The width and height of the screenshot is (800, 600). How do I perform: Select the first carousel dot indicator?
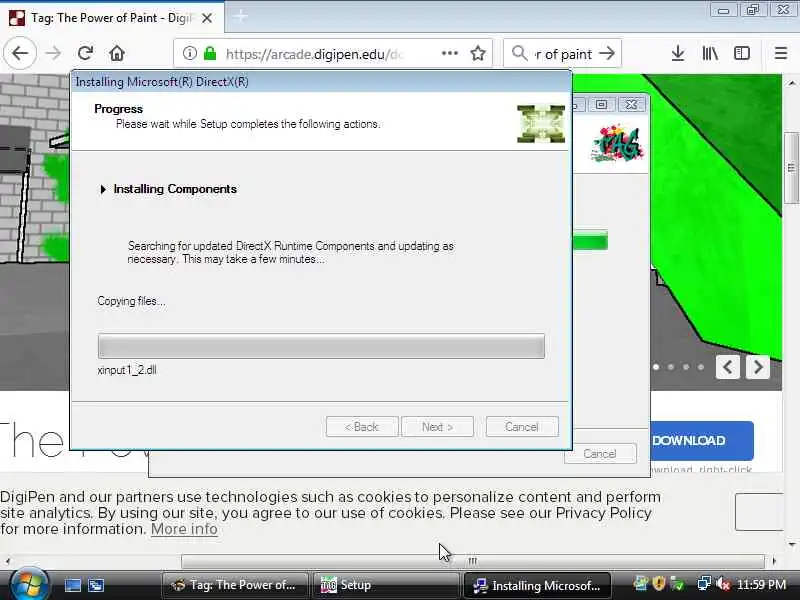656,367
